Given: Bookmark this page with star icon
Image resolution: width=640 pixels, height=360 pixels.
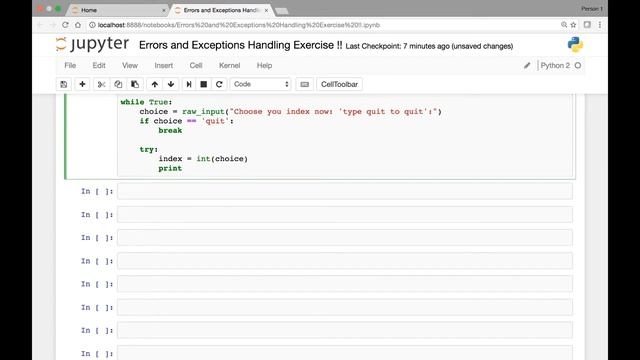Looking at the screenshot, I should 573,25.
